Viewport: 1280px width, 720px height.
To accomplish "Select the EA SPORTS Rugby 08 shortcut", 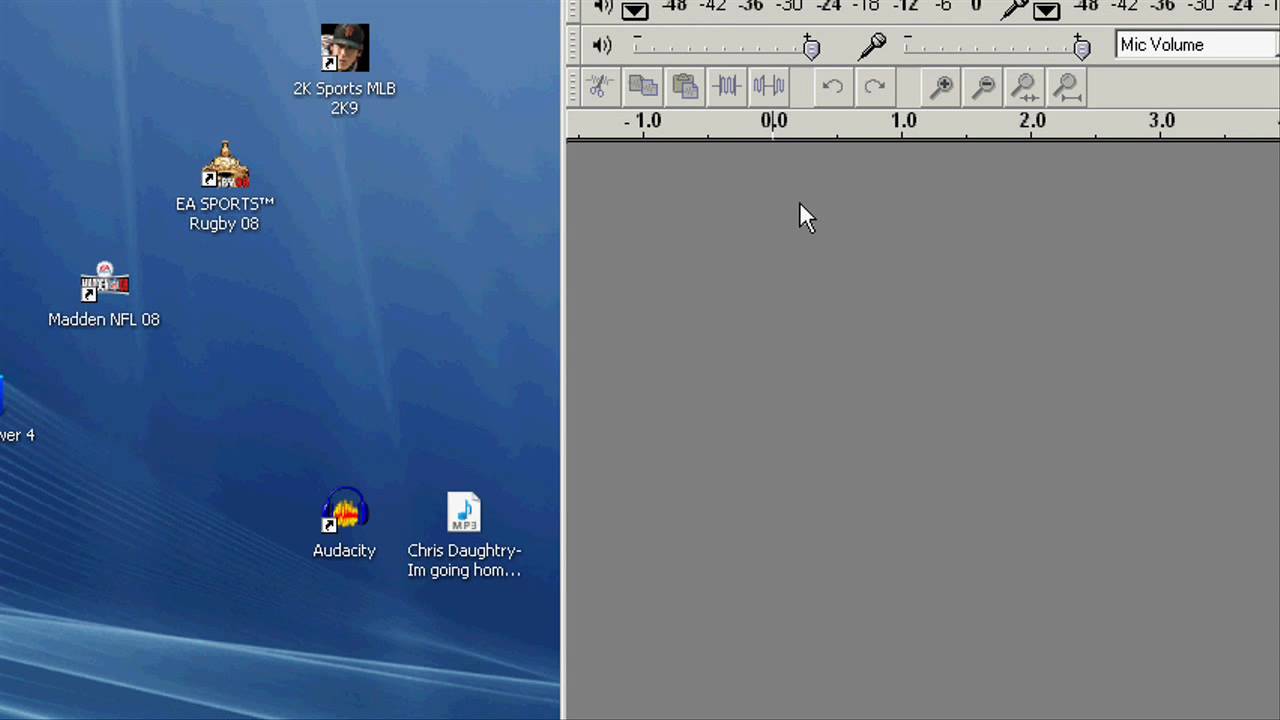I will pos(224,187).
